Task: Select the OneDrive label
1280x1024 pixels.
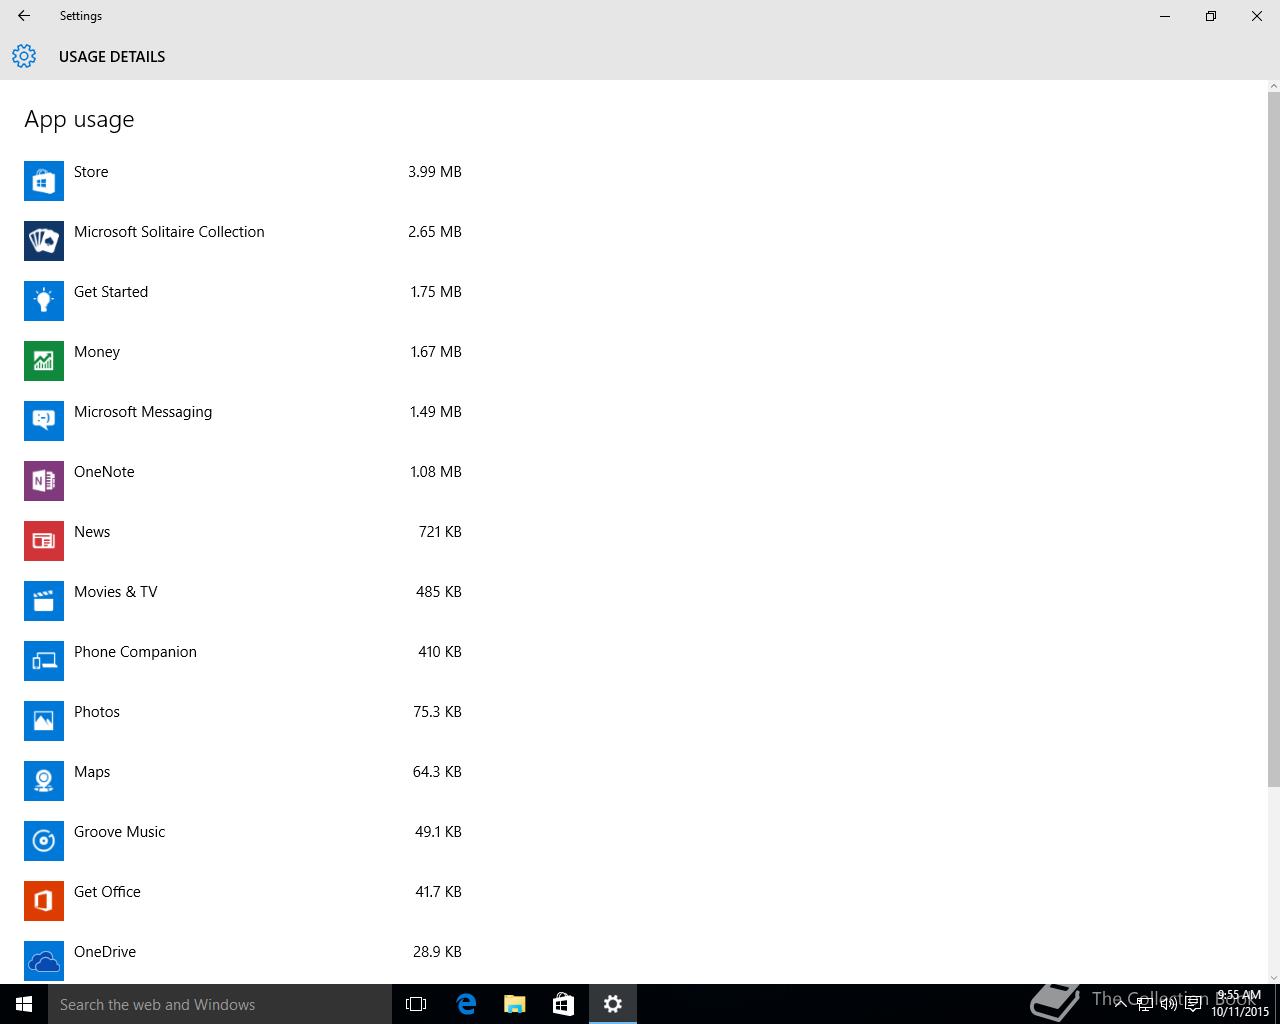Action: click(105, 952)
